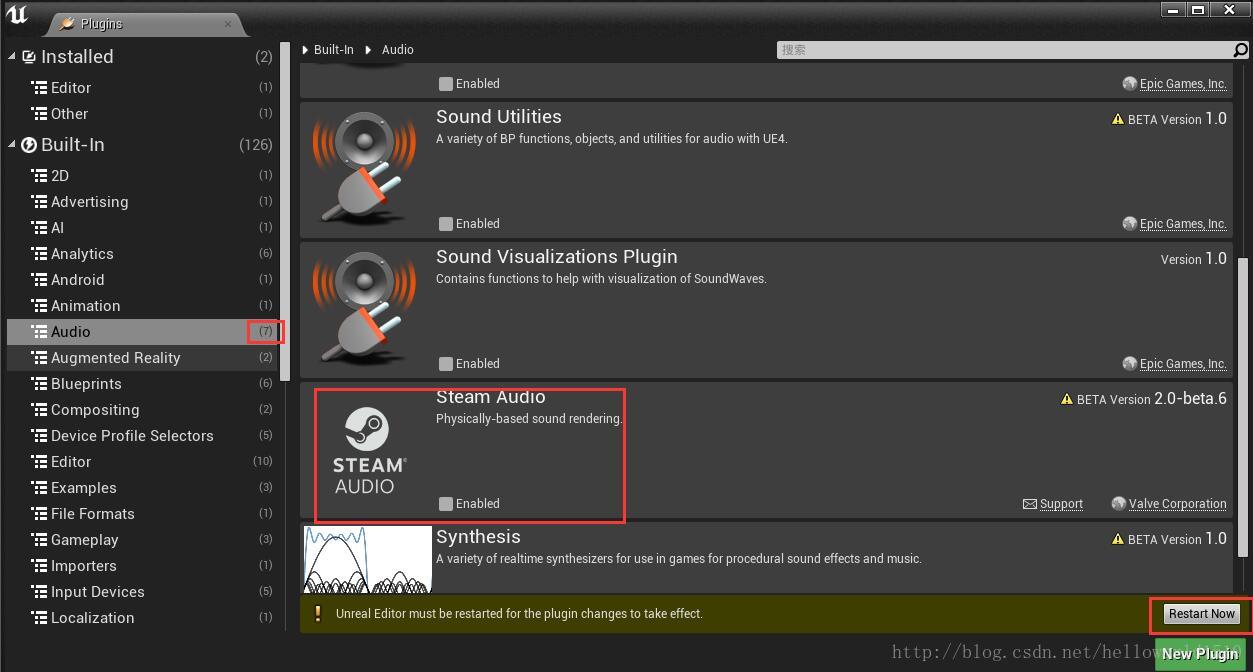The height and width of the screenshot is (672, 1253).
Task: Click the plug icon on Plugins tab
Action: 66,23
